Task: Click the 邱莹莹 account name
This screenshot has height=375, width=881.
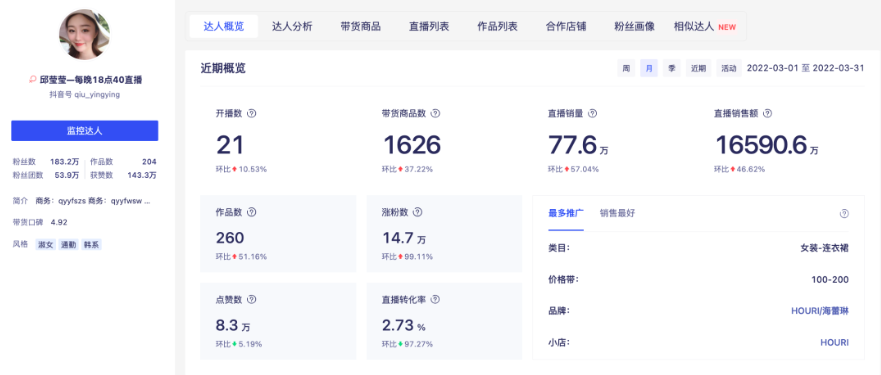Action: tap(90, 80)
